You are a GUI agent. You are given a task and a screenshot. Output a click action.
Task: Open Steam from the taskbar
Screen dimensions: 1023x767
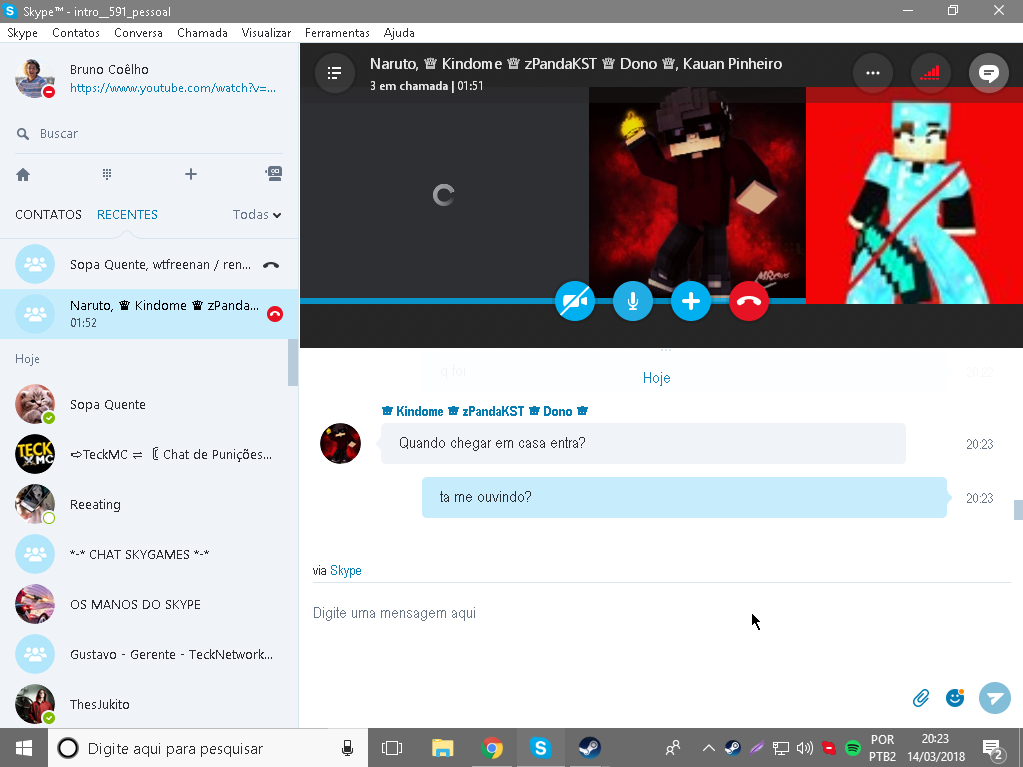(589, 748)
